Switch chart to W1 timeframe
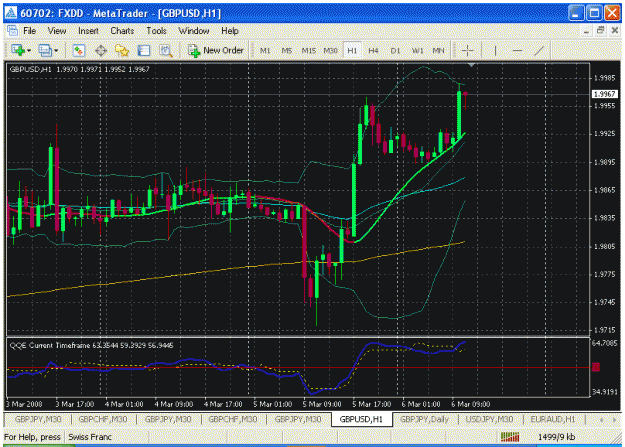The height and width of the screenshot is (447, 625). tap(417, 51)
